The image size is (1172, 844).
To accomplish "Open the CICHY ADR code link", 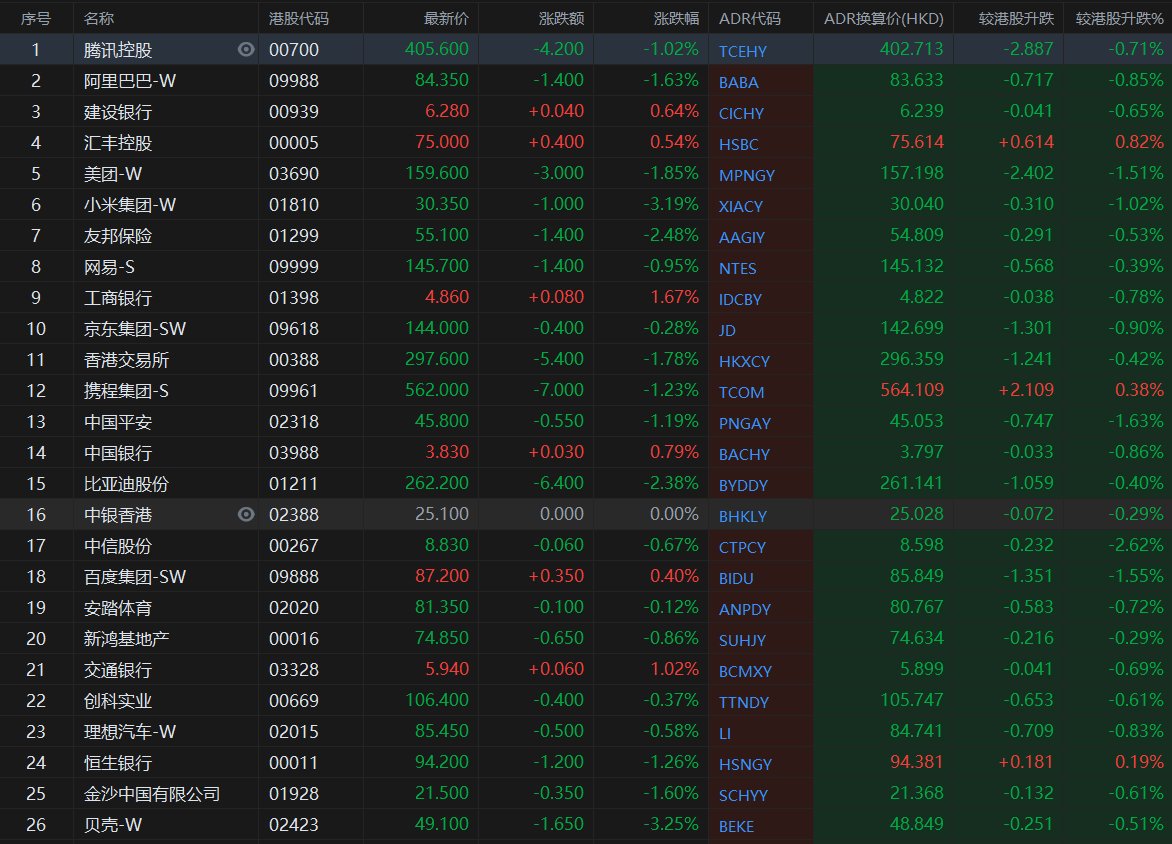I will tap(741, 113).
